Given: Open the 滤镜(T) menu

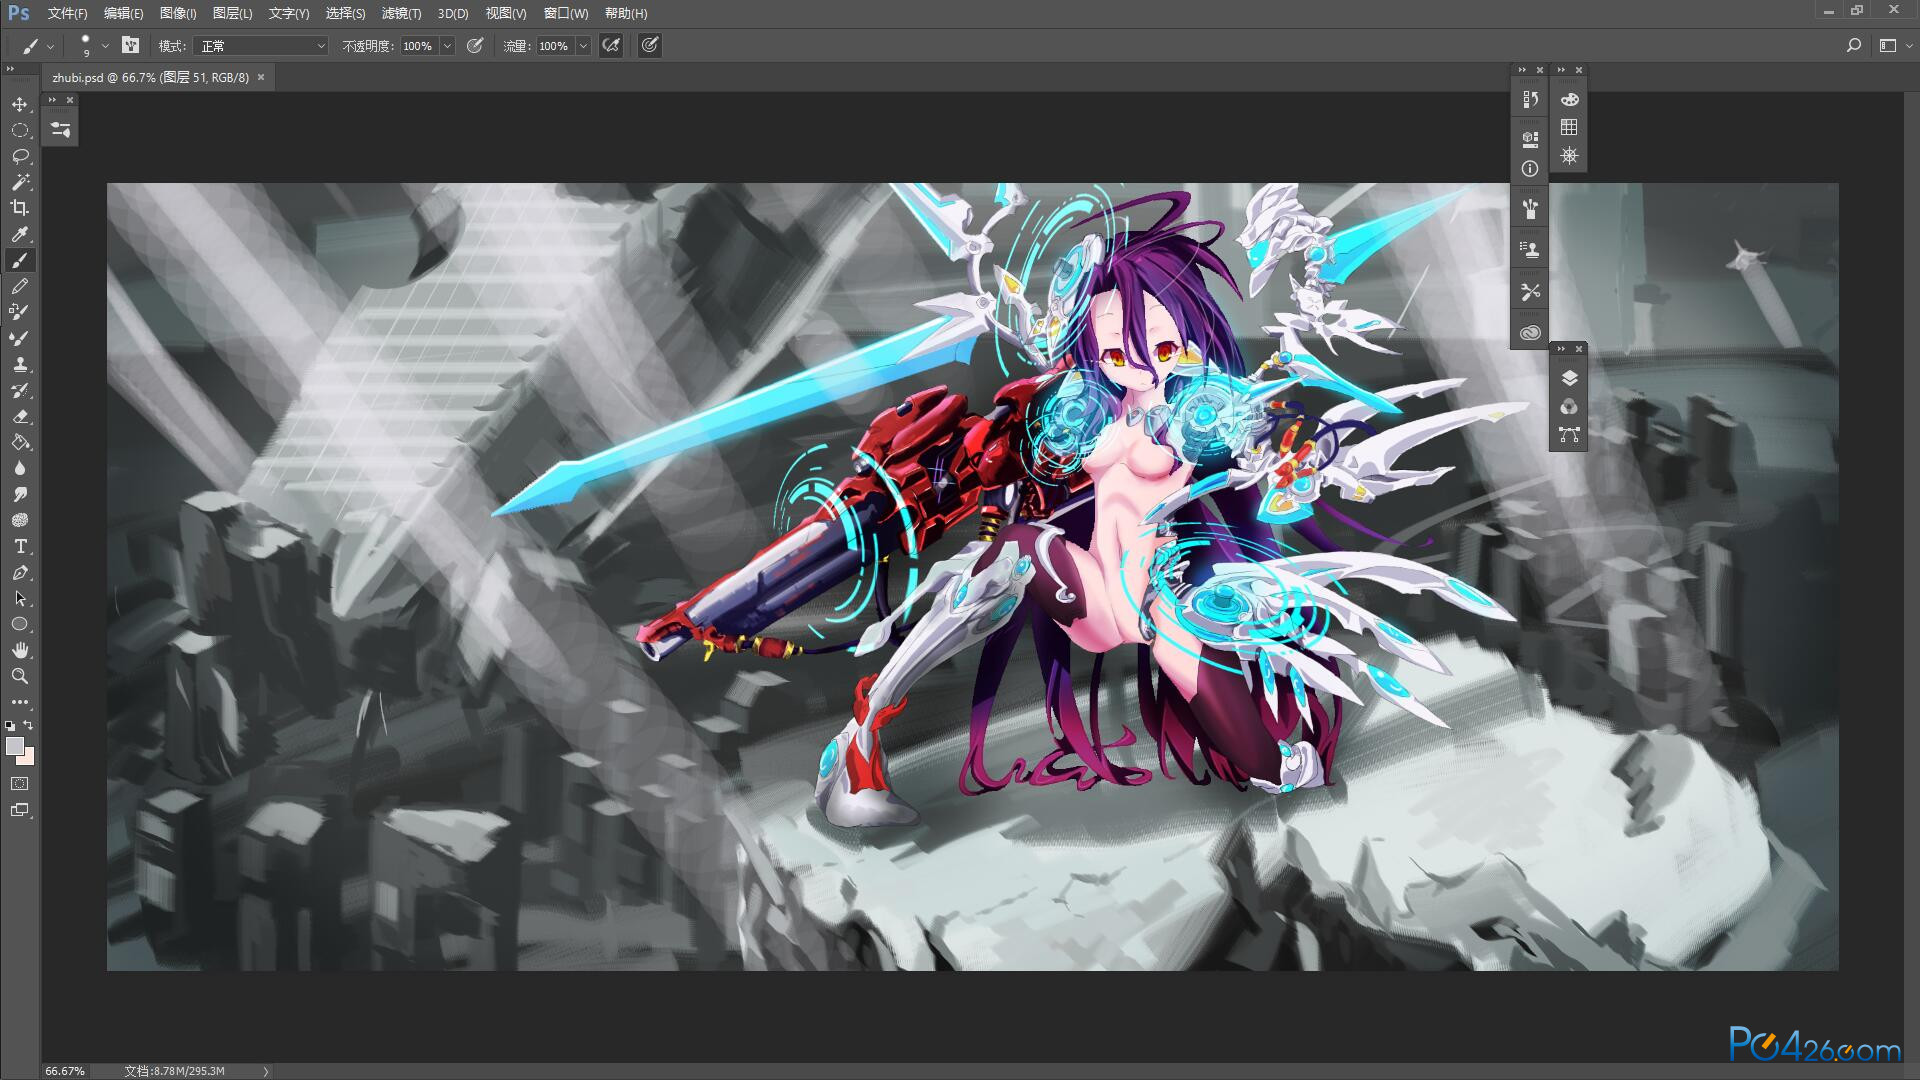Looking at the screenshot, I should click(401, 13).
